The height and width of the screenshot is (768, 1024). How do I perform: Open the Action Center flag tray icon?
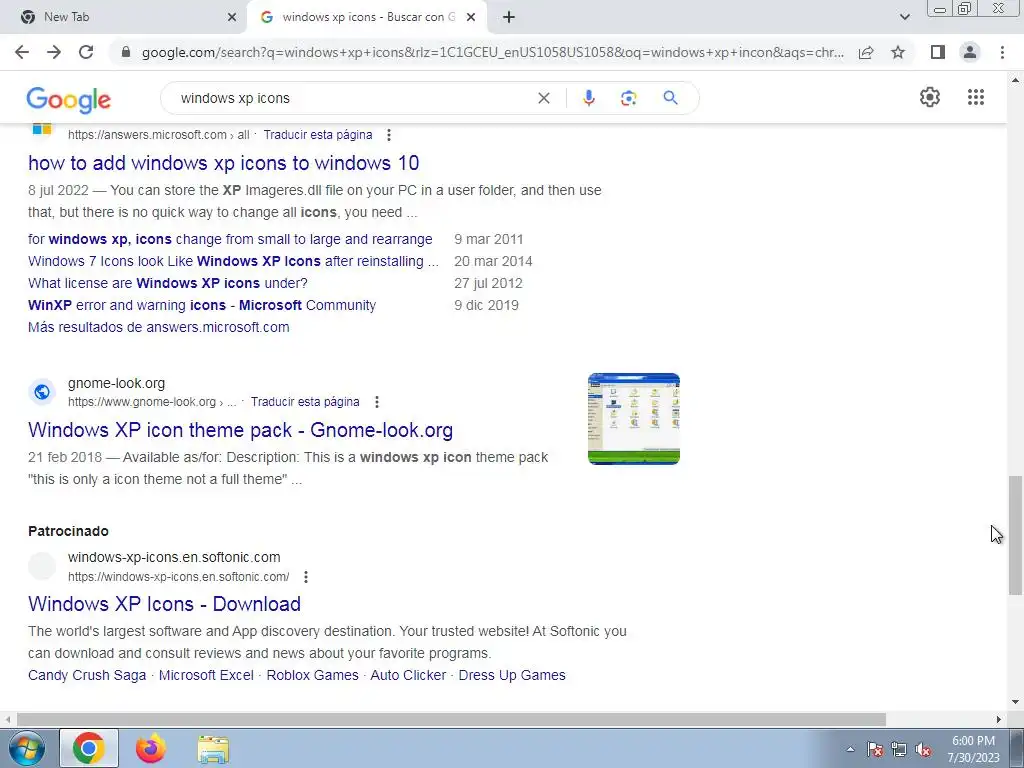click(875, 750)
